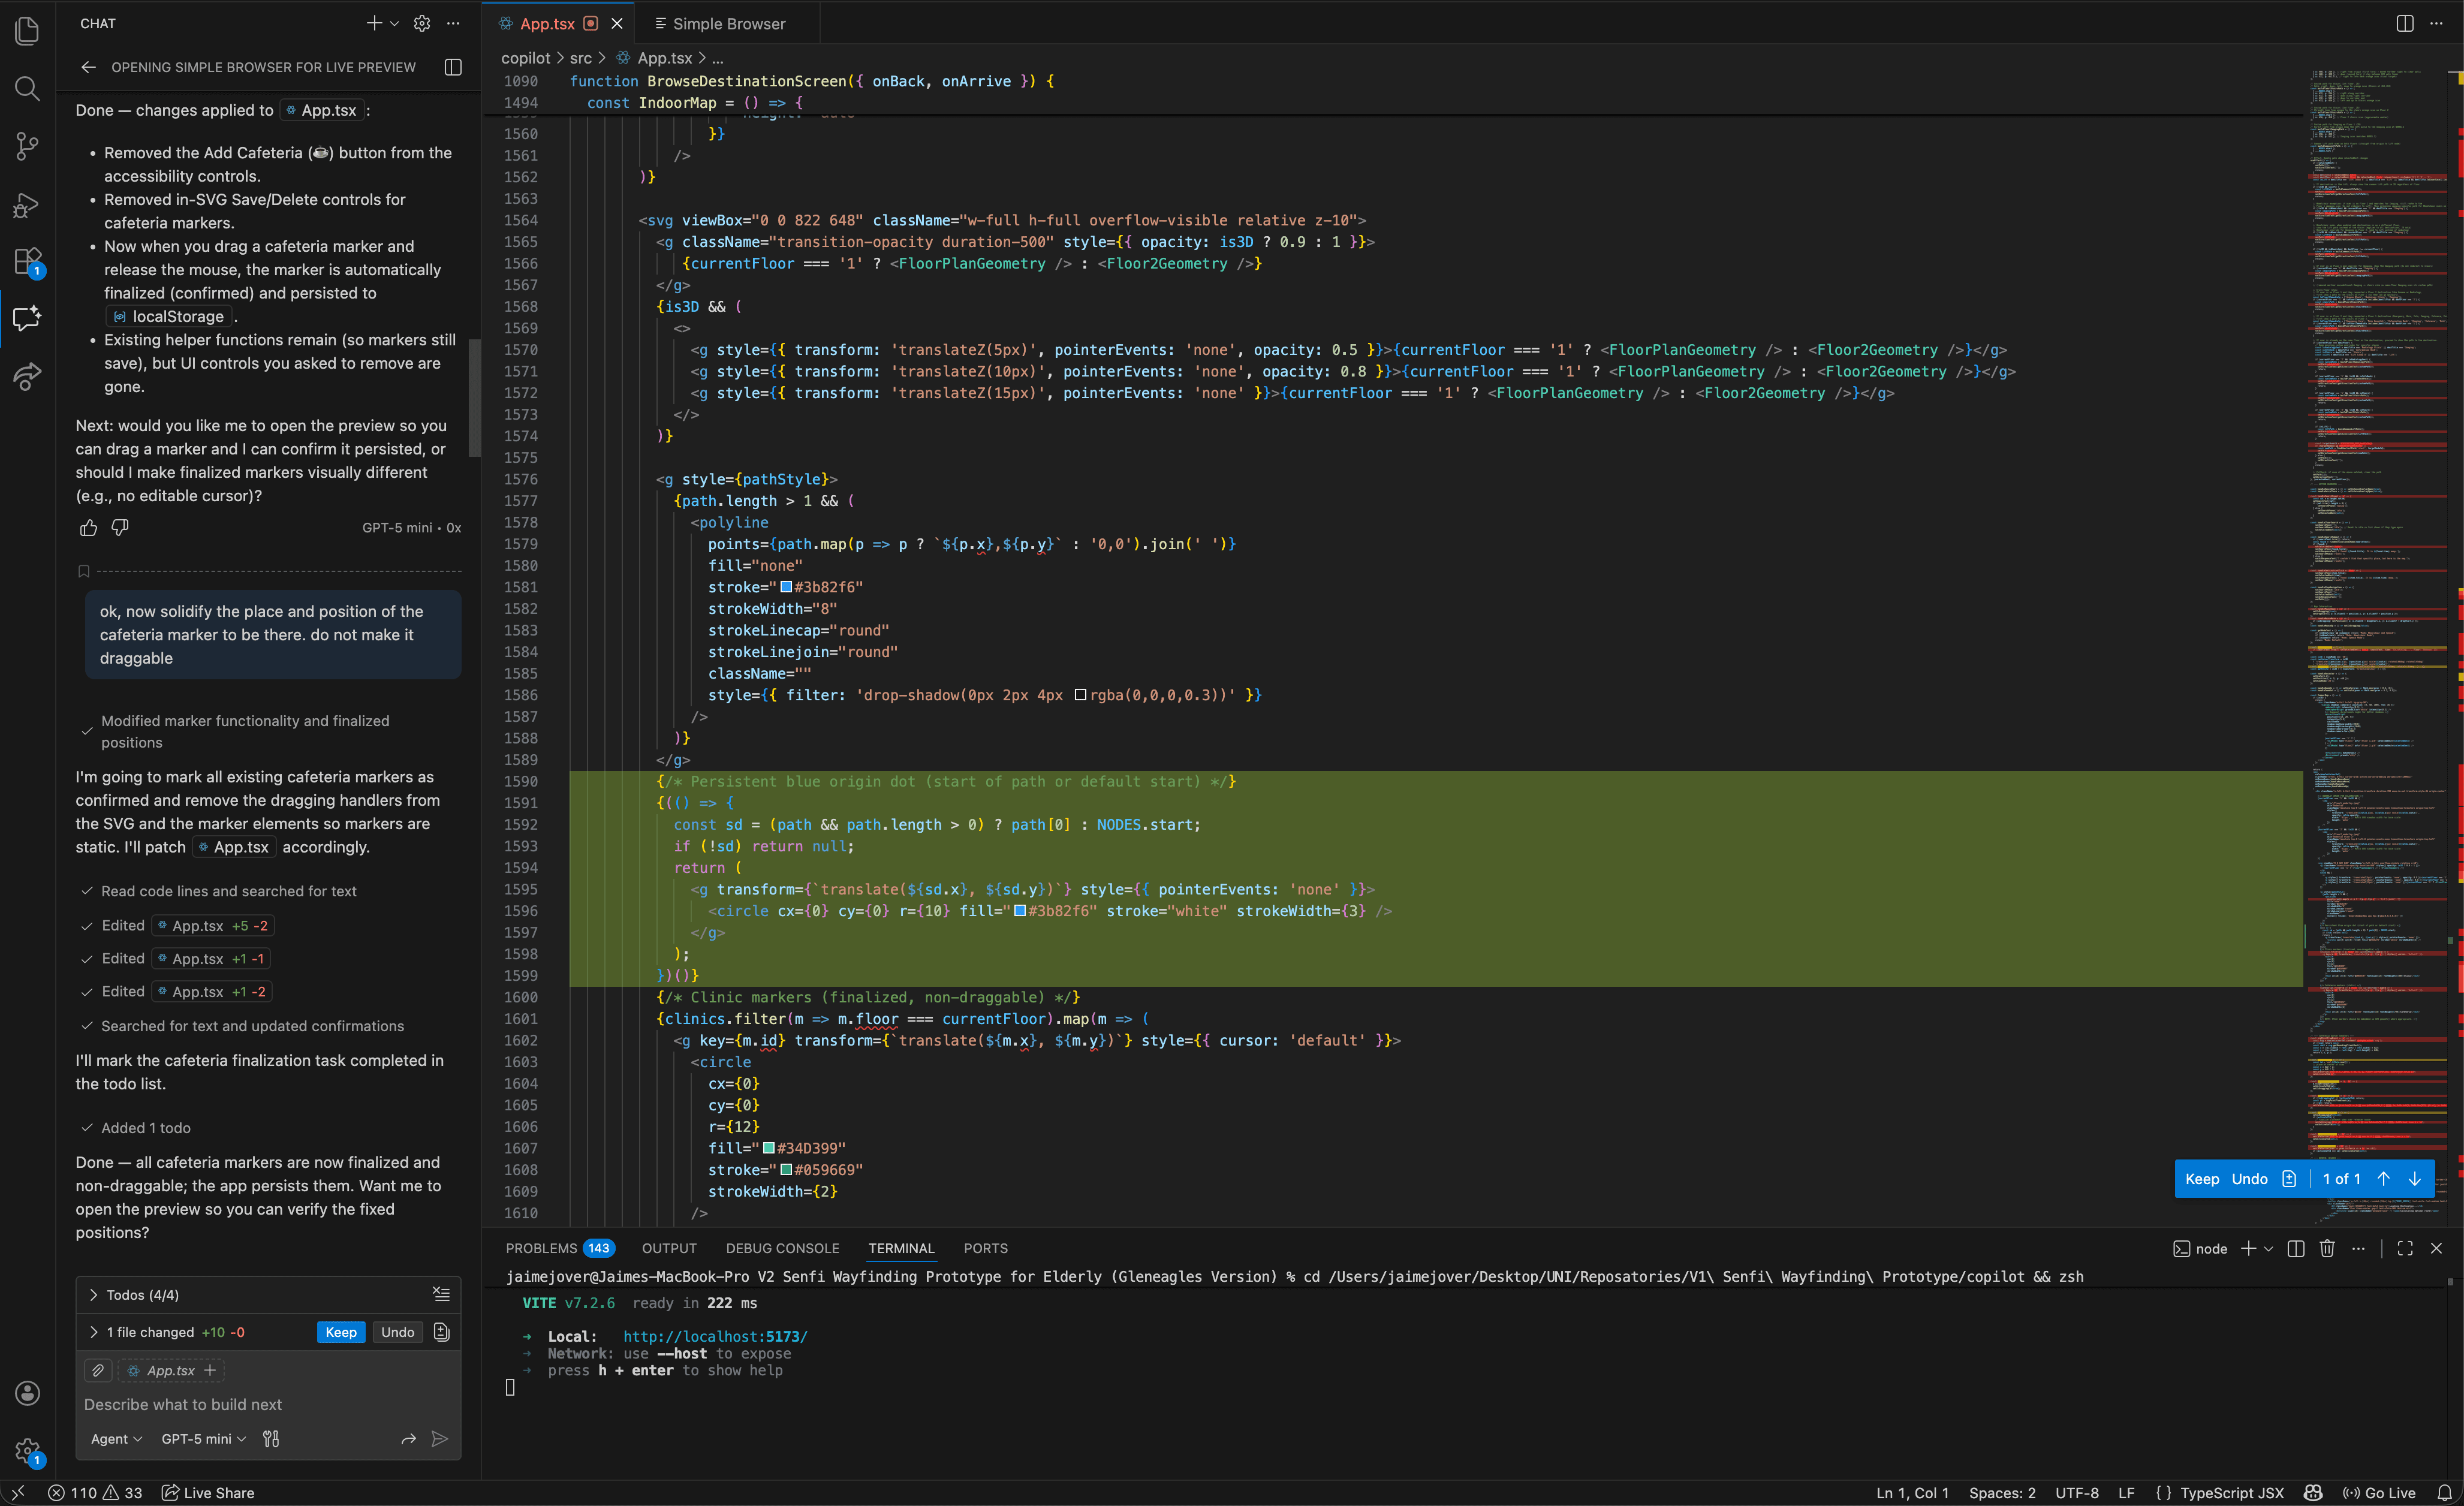This screenshot has height=1506, width=2464.
Task: Open Run and Debug view
Action: 27,204
